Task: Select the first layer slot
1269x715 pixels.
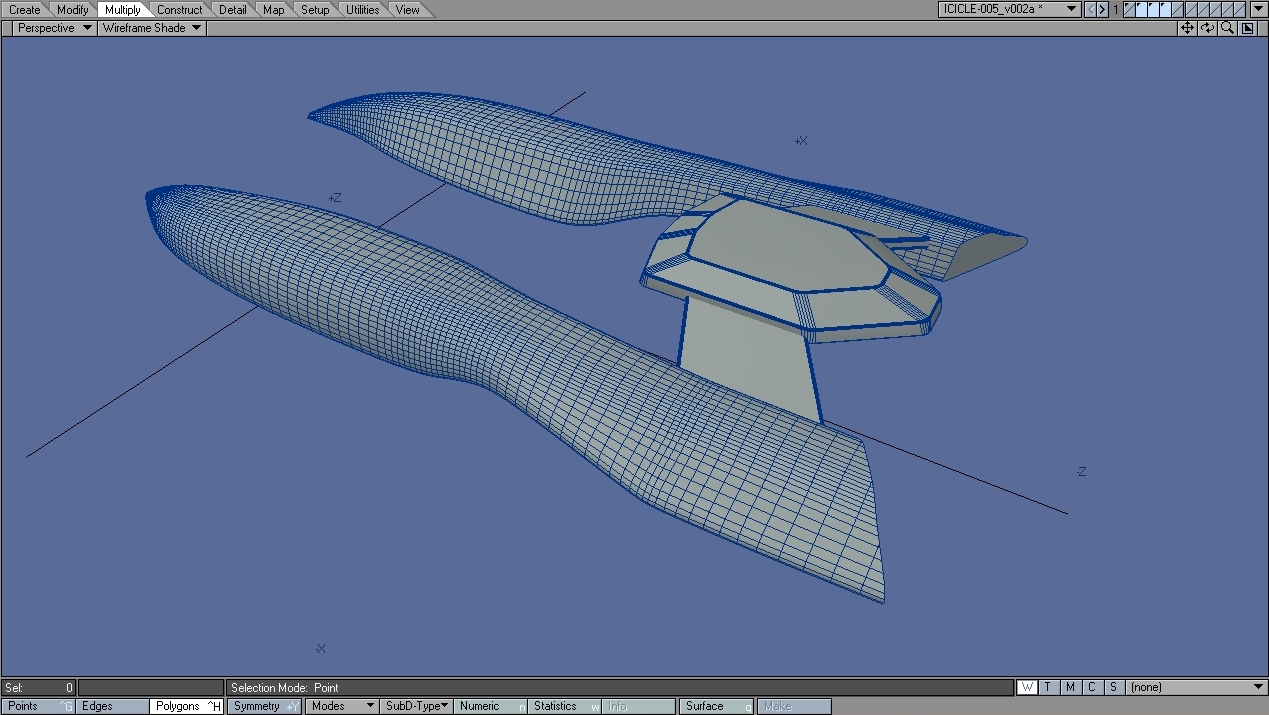Action: (1131, 10)
